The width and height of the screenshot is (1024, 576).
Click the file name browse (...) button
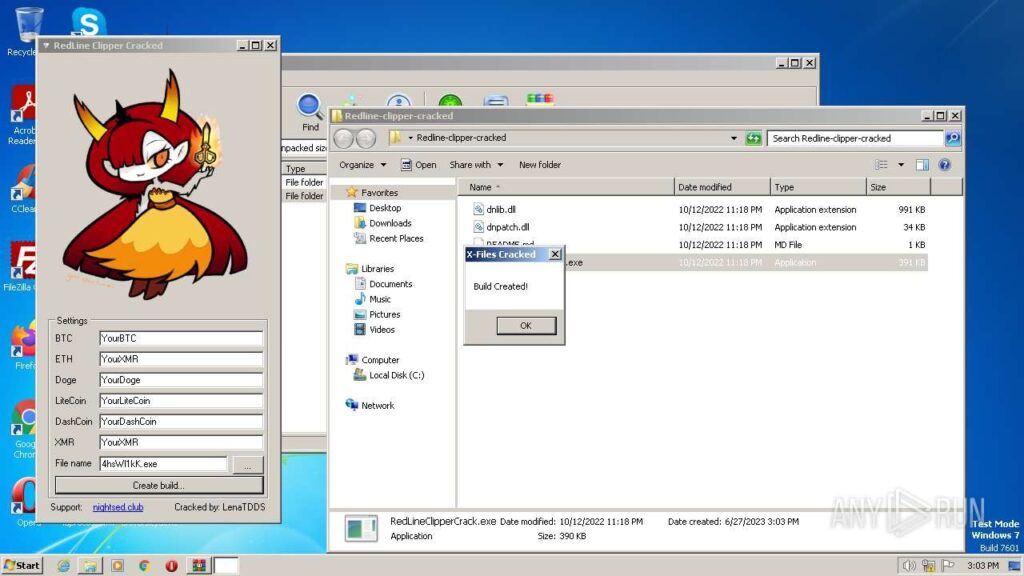pos(248,464)
